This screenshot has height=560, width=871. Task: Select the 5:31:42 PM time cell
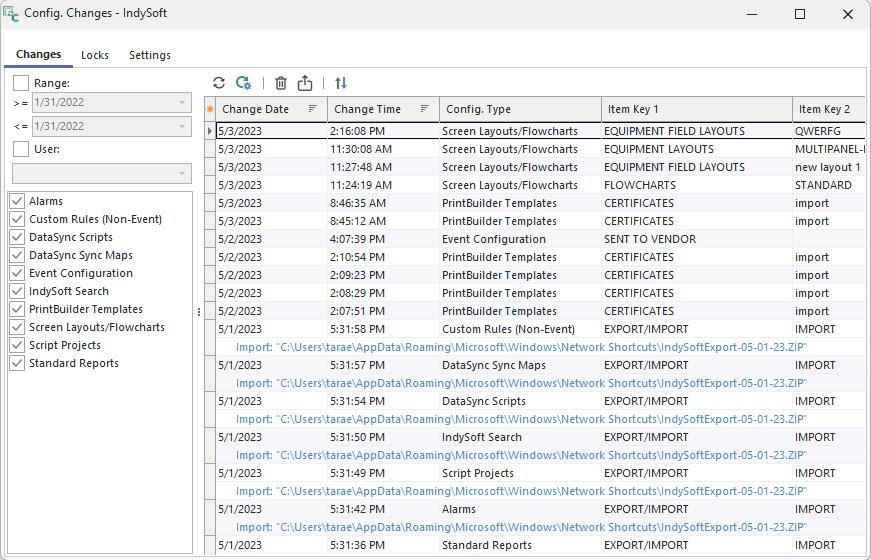tap(383, 509)
